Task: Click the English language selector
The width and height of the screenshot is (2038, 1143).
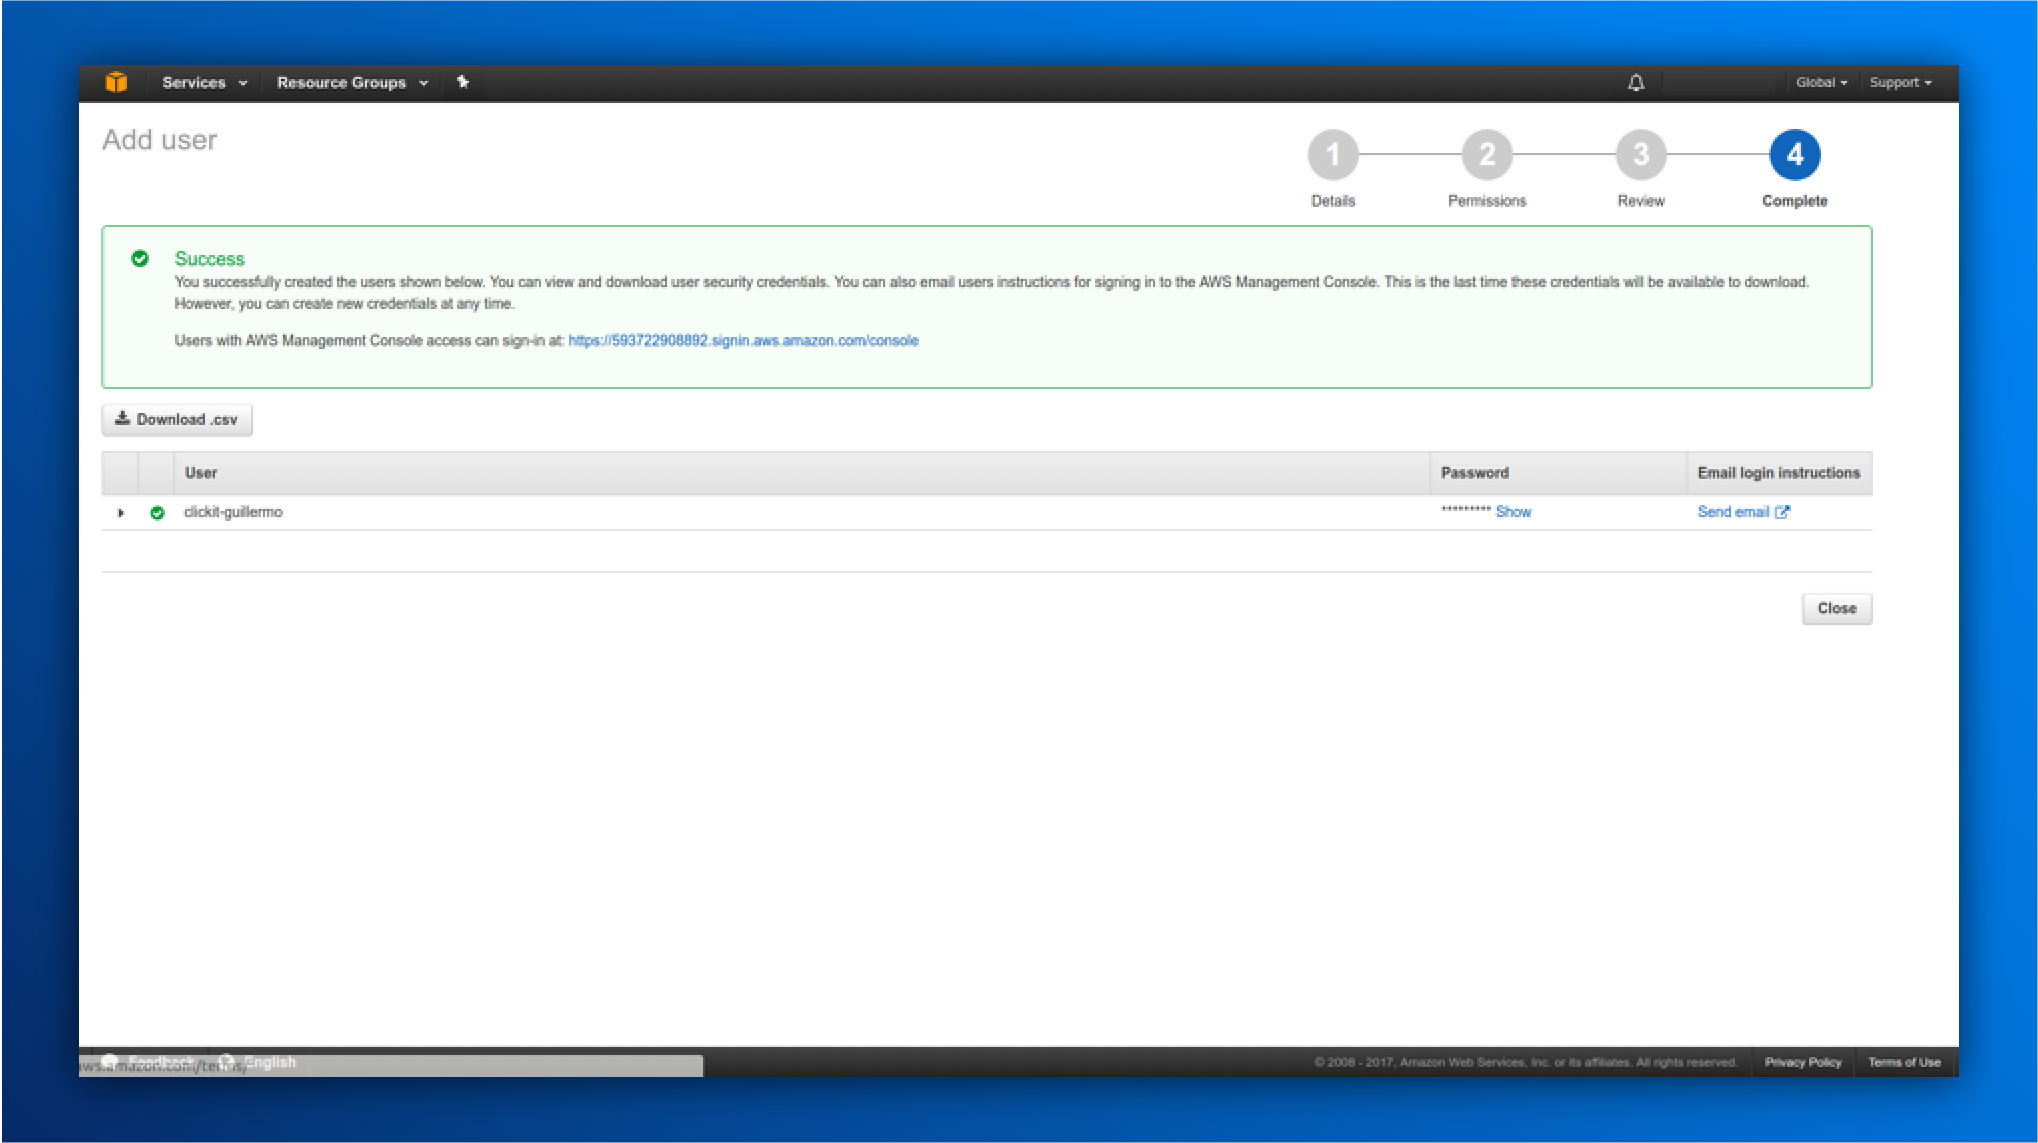Action: click(x=258, y=1062)
